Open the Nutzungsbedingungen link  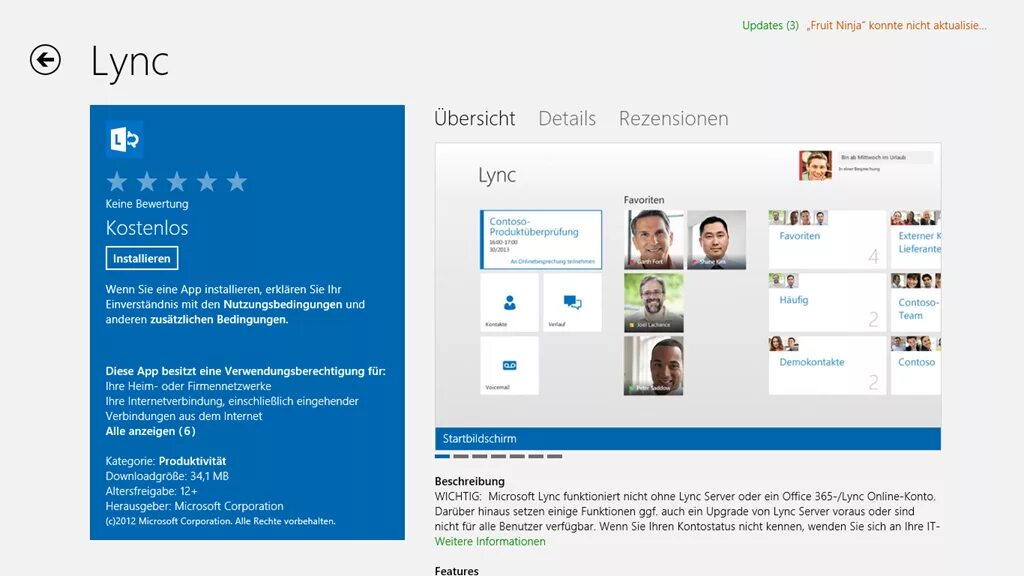pos(283,304)
